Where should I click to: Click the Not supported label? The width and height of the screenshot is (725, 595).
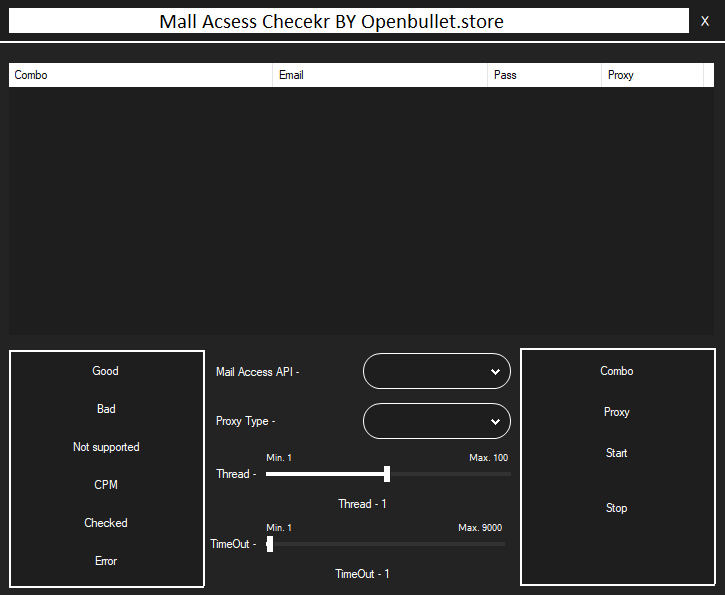tap(106, 447)
